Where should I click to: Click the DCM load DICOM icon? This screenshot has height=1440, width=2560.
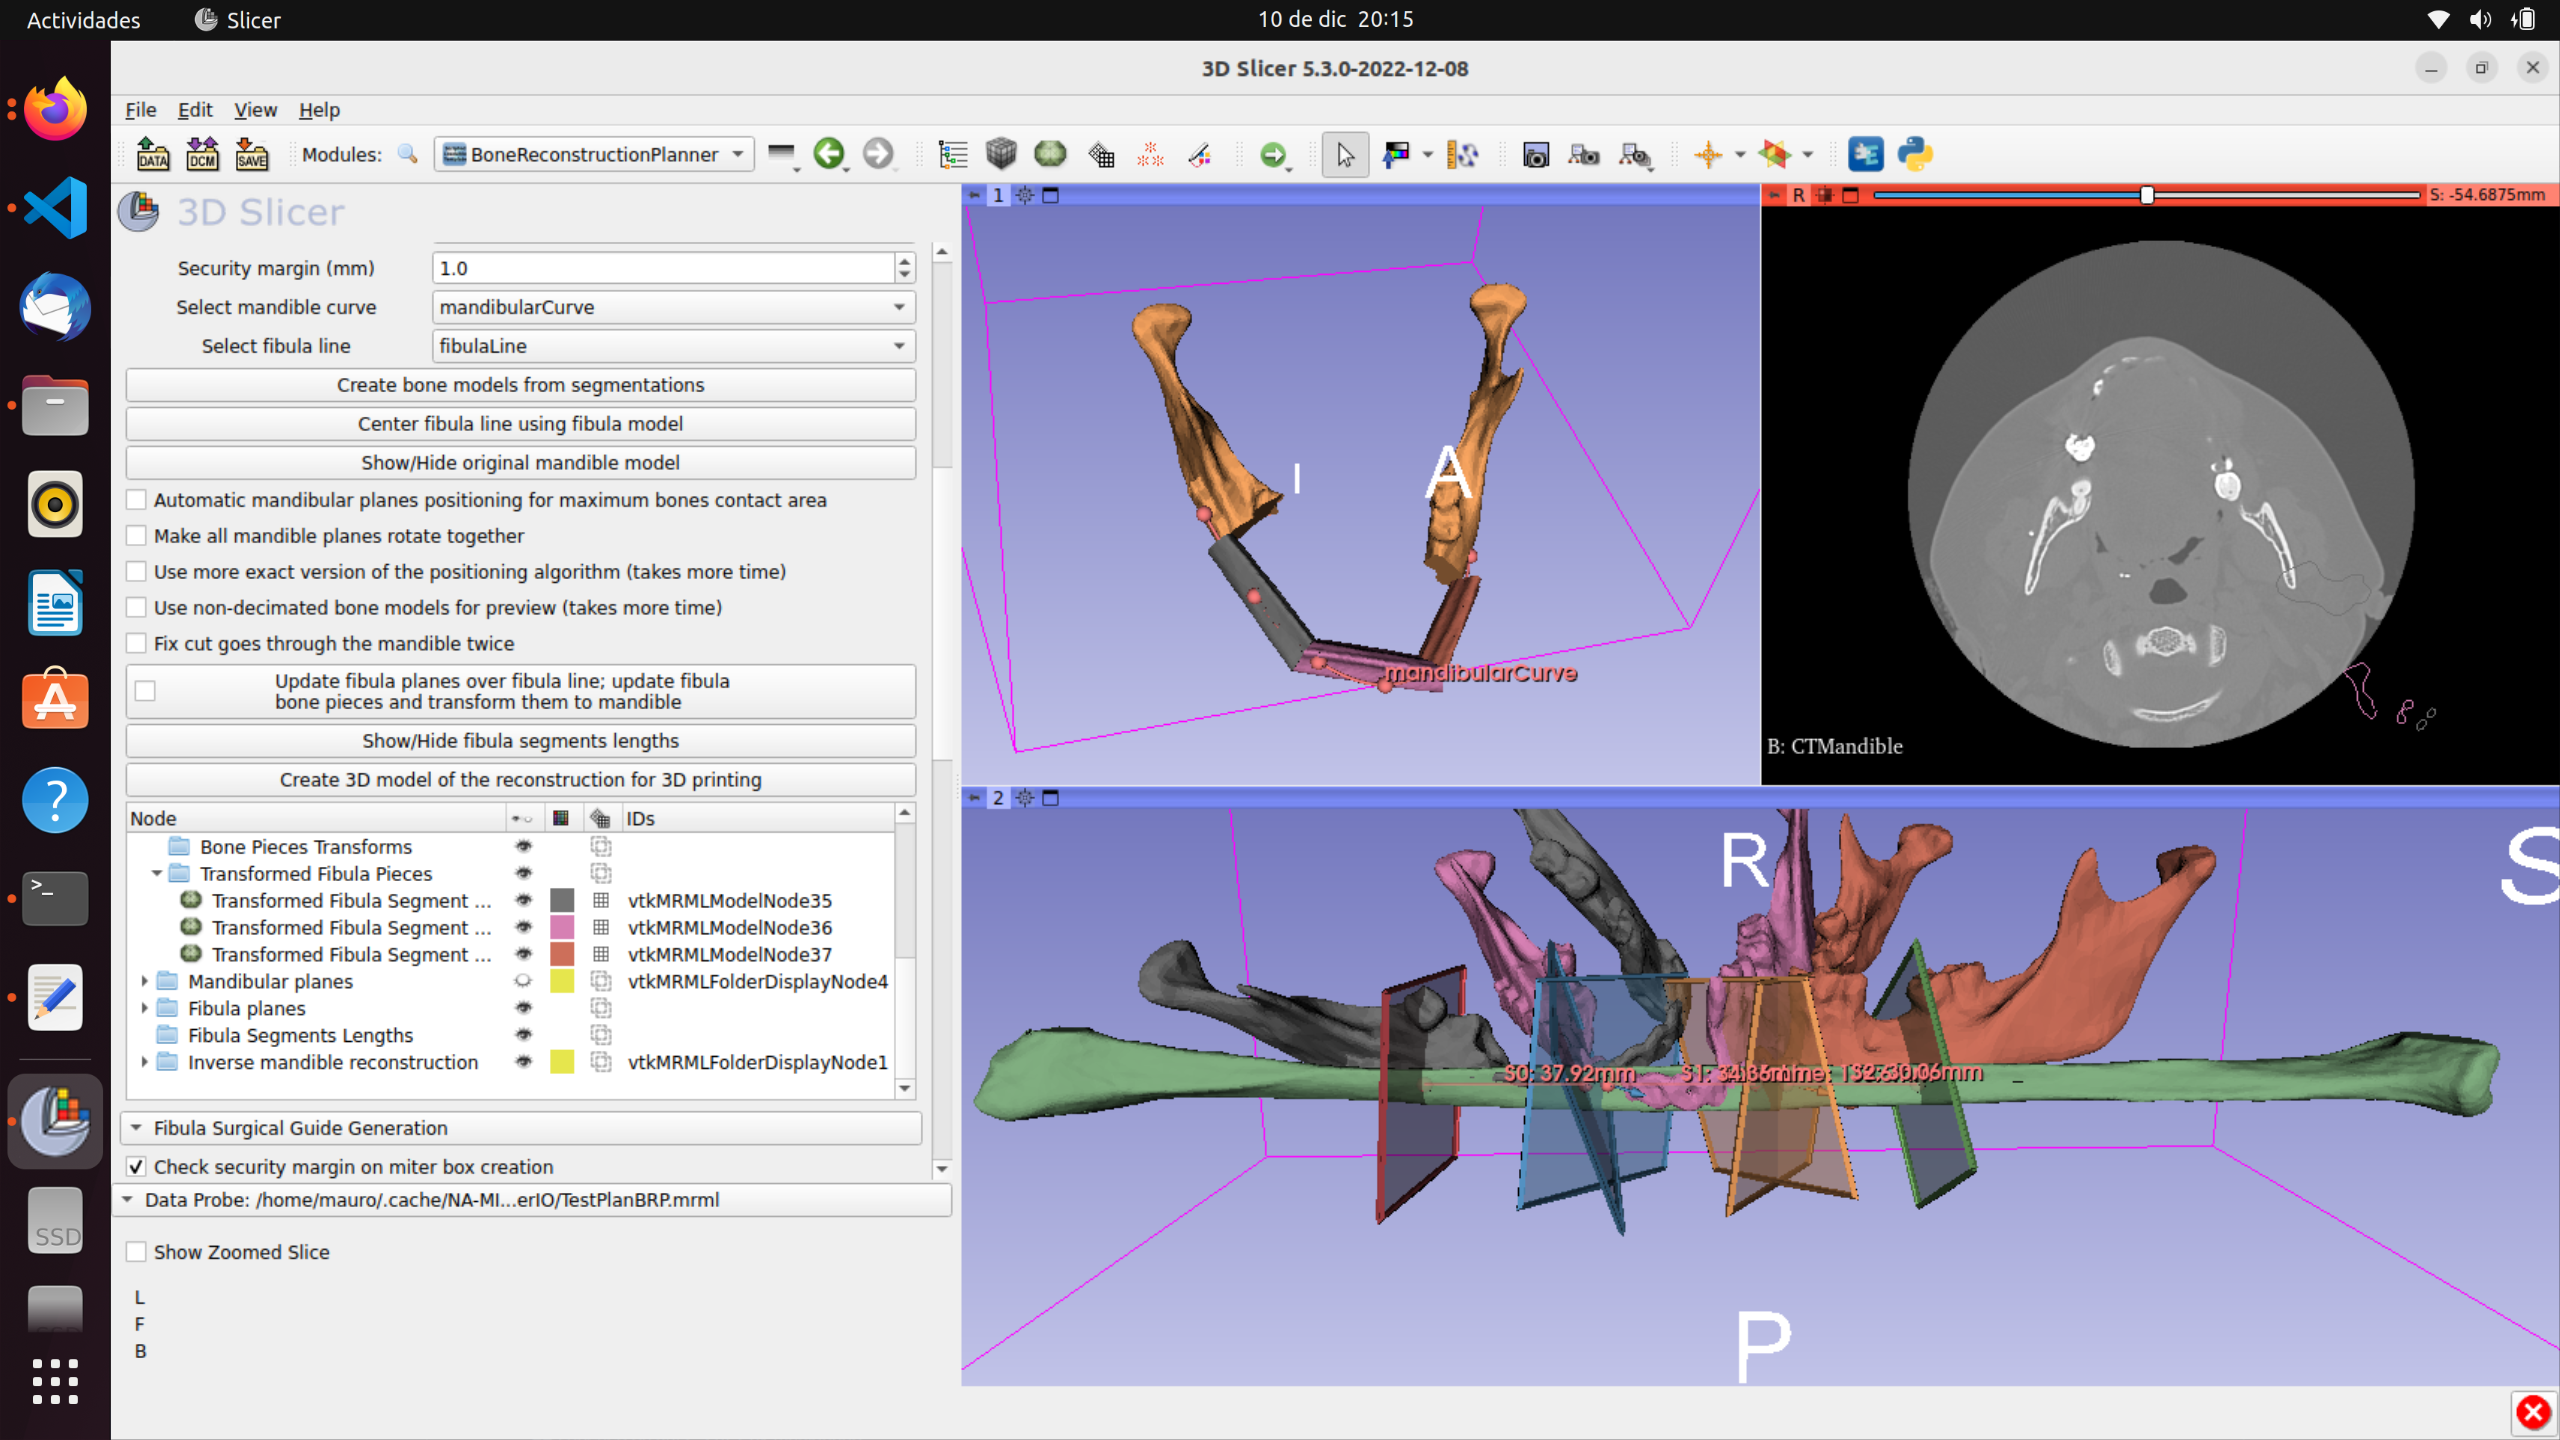point(202,154)
